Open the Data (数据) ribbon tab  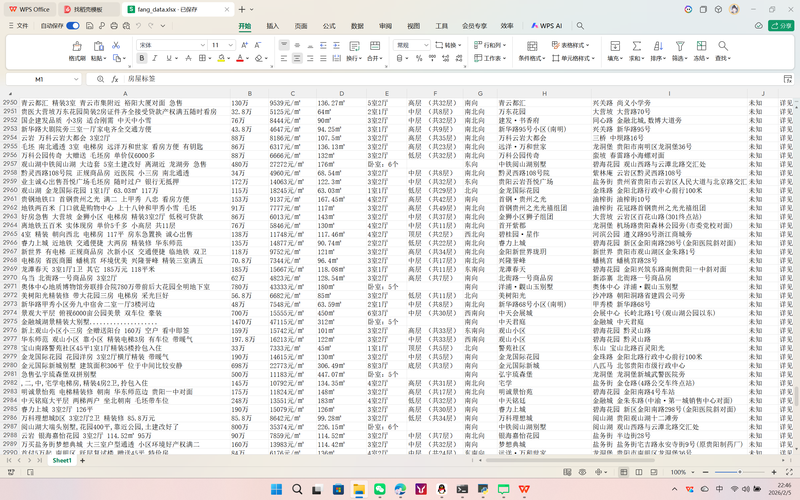pyautogui.click(x=358, y=25)
